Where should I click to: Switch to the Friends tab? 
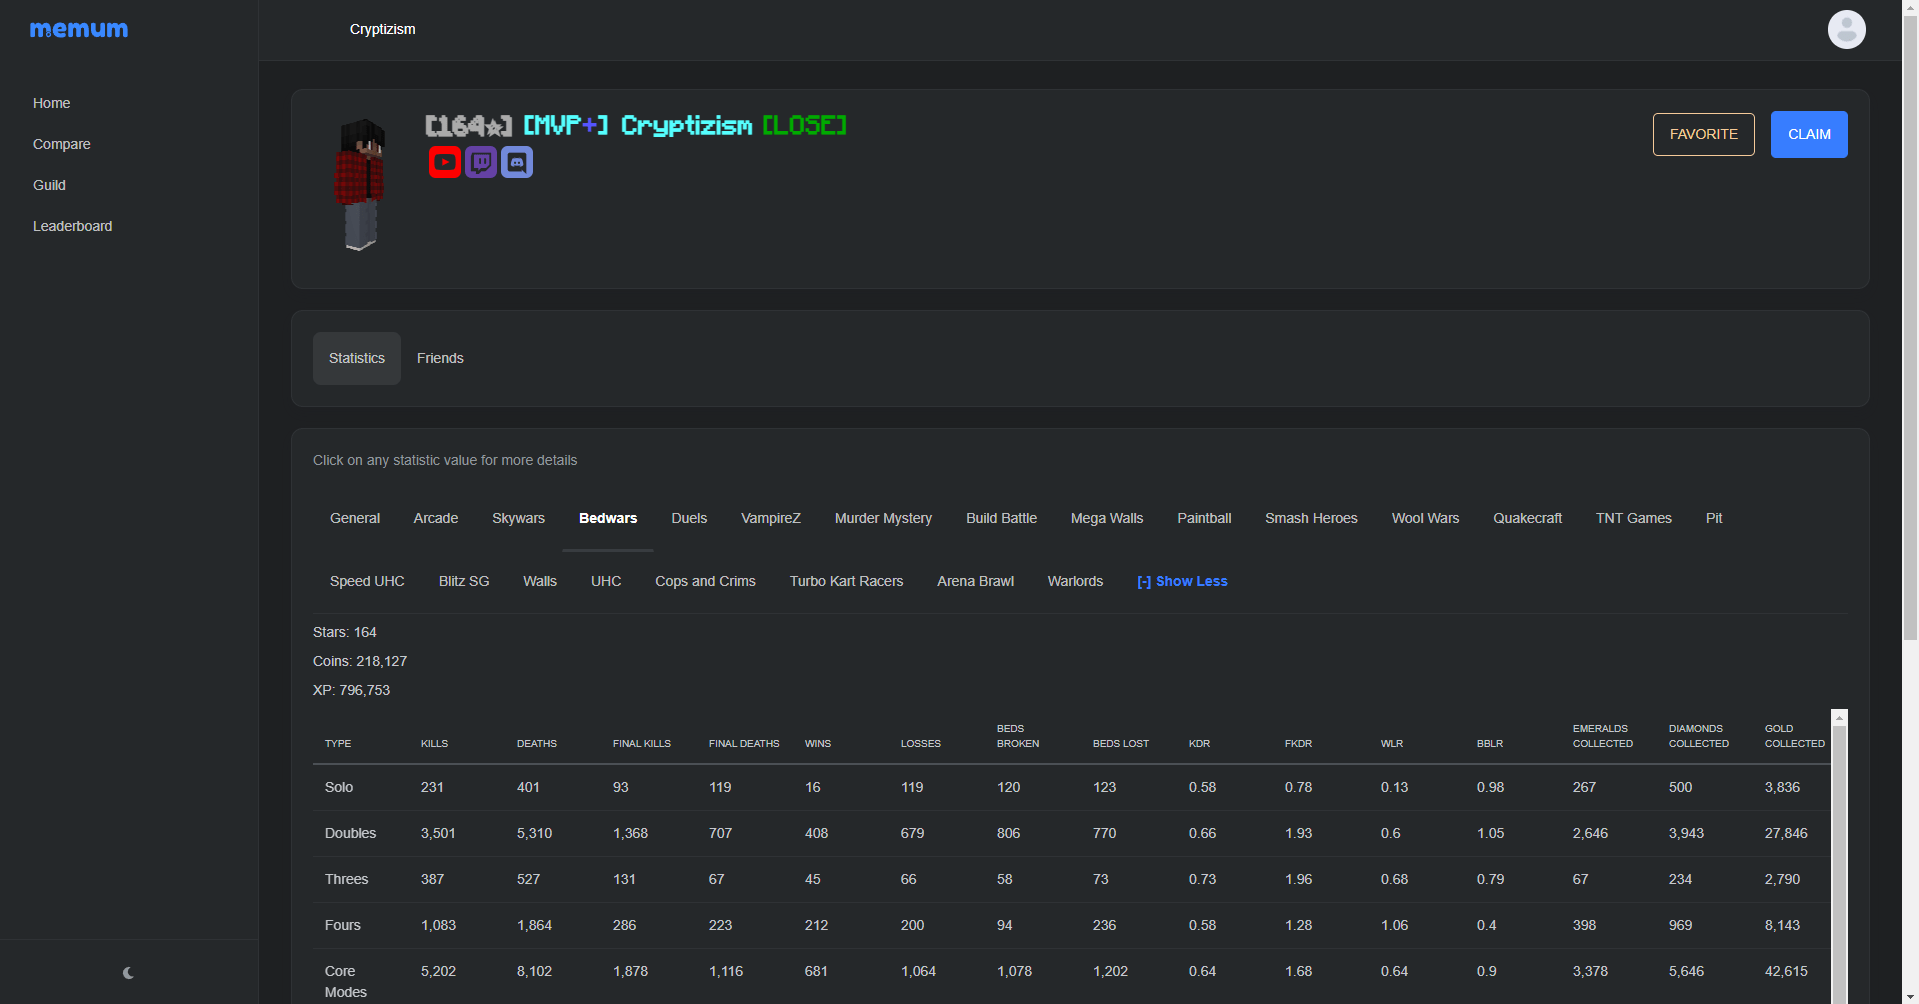[440, 358]
